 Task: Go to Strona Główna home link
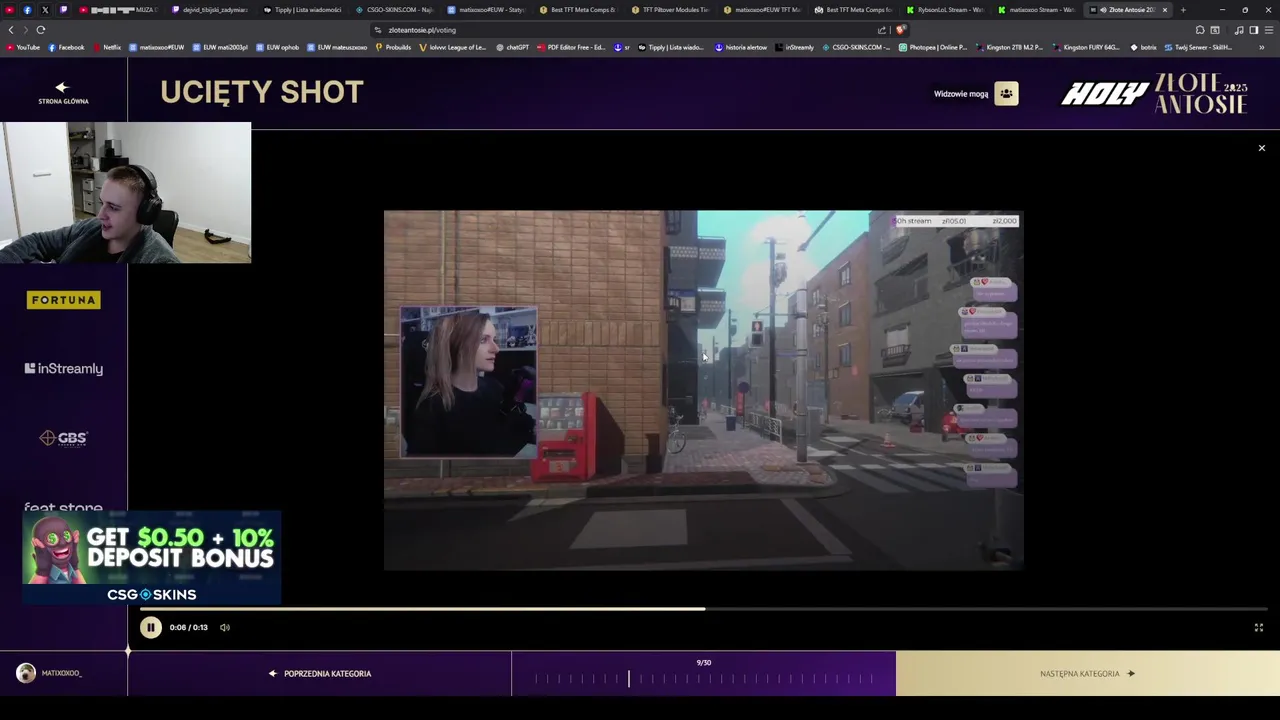tap(63, 94)
